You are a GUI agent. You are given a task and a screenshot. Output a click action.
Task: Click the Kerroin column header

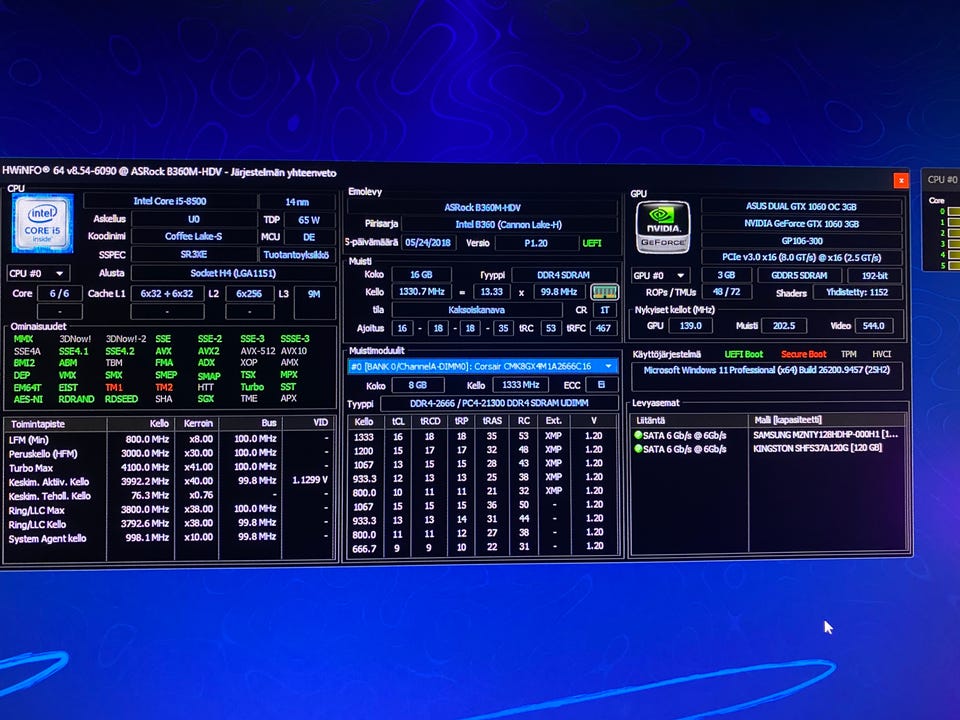tap(197, 423)
